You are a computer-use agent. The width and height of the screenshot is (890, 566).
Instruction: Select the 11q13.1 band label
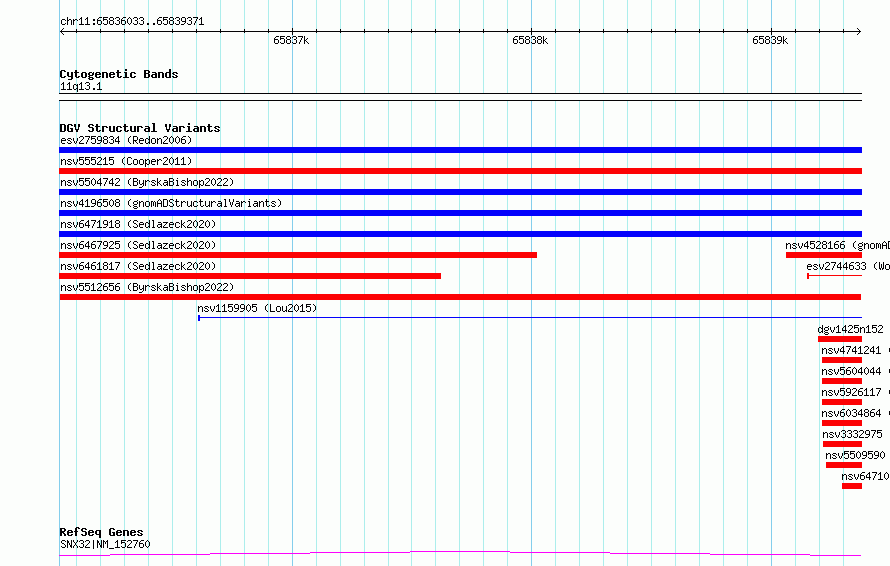pos(81,86)
